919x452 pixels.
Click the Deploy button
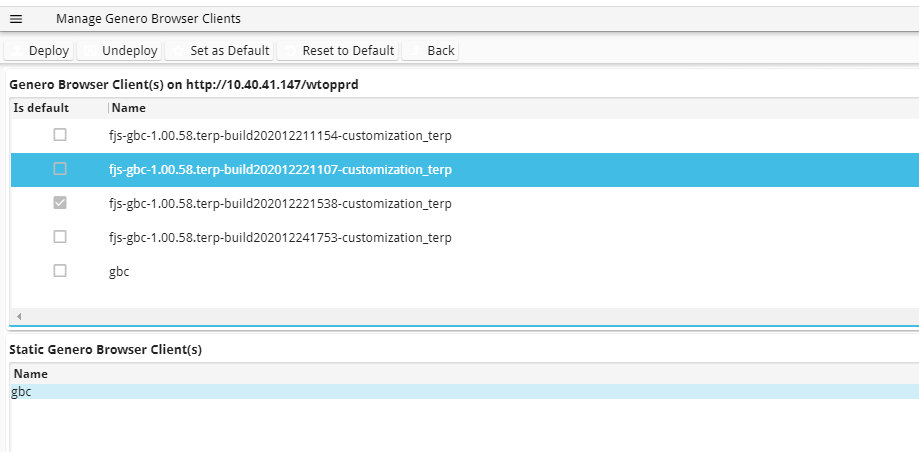[x=39, y=50]
